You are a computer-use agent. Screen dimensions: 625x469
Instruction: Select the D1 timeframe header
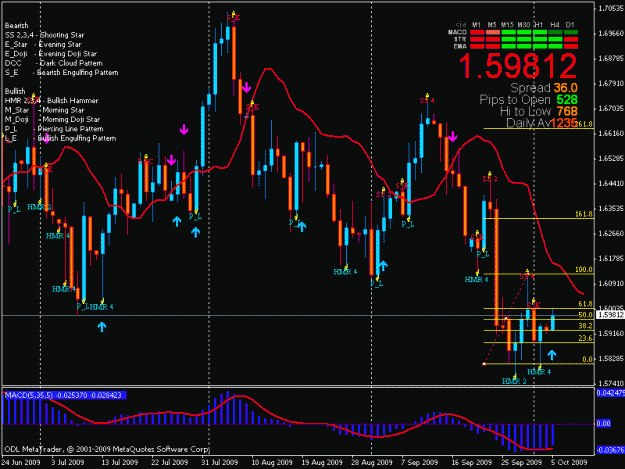[570, 25]
